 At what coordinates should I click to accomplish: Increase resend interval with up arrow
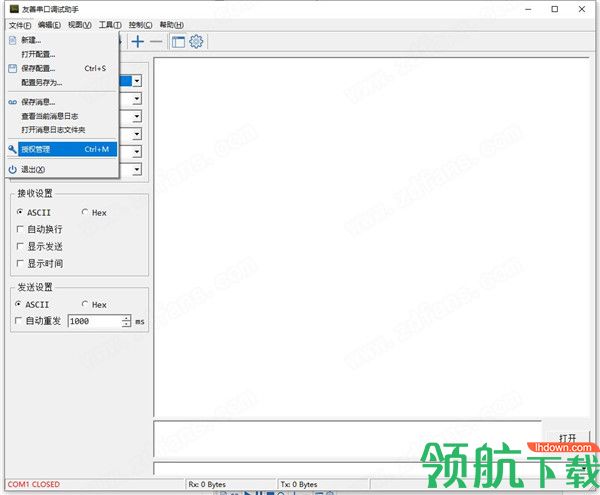click(x=126, y=318)
